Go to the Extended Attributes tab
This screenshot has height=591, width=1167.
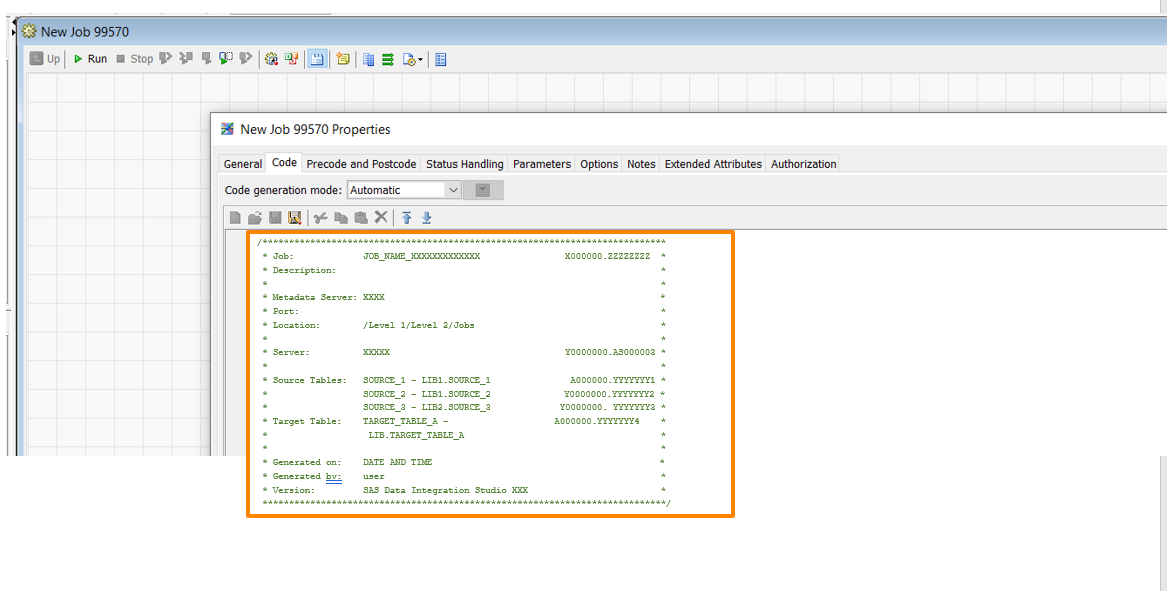713,164
